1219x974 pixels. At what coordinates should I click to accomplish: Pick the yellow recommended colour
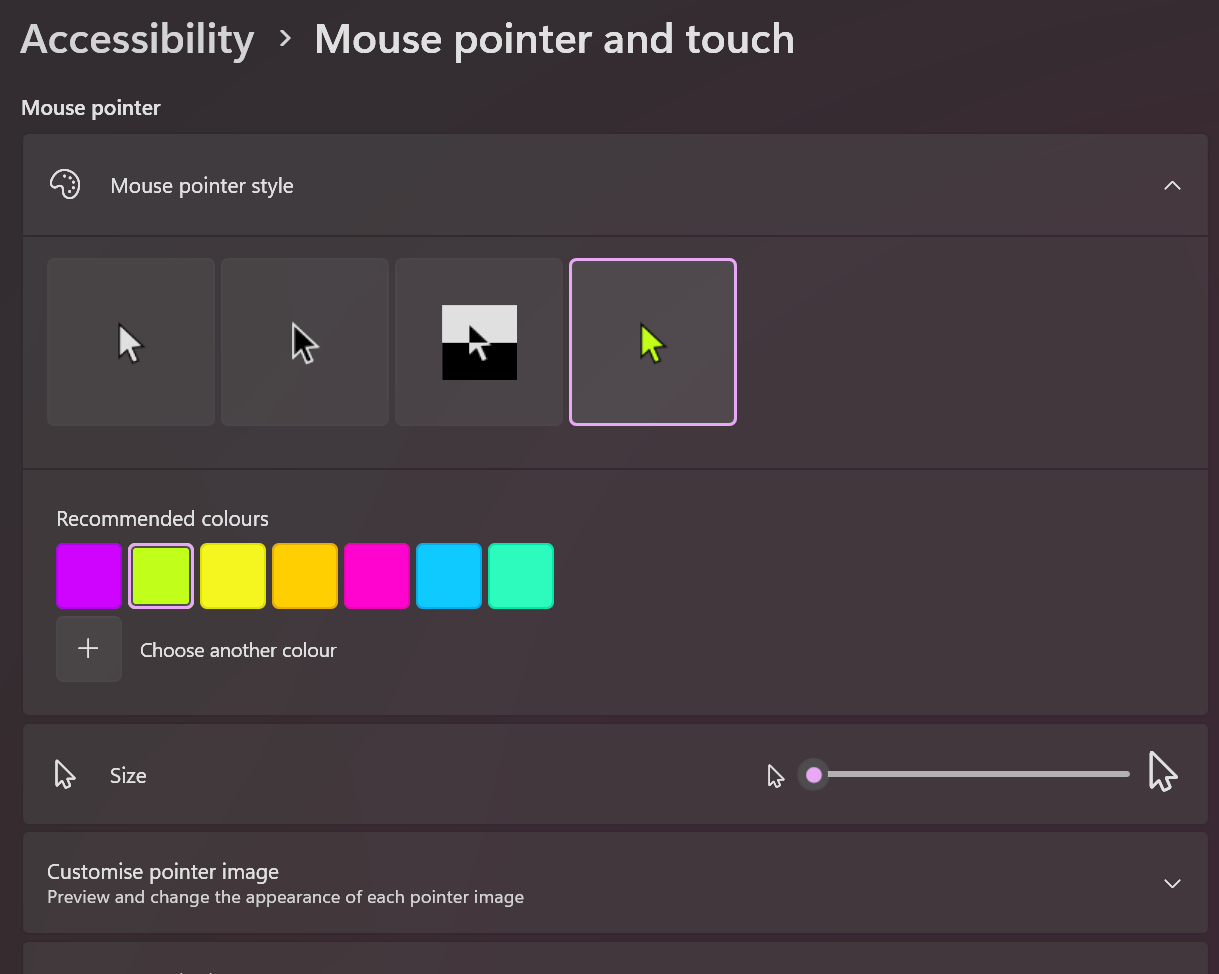[x=233, y=576]
